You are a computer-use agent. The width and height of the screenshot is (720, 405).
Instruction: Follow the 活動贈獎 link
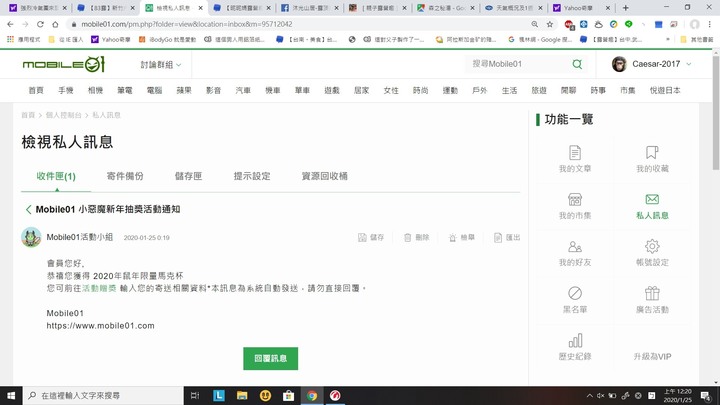[99, 288]
